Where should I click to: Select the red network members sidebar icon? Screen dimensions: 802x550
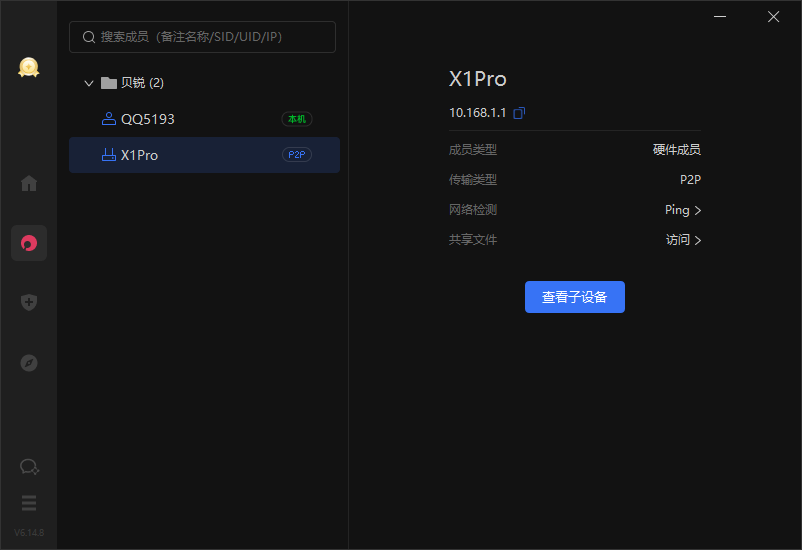pyautogui.click(x=29, y=243)
